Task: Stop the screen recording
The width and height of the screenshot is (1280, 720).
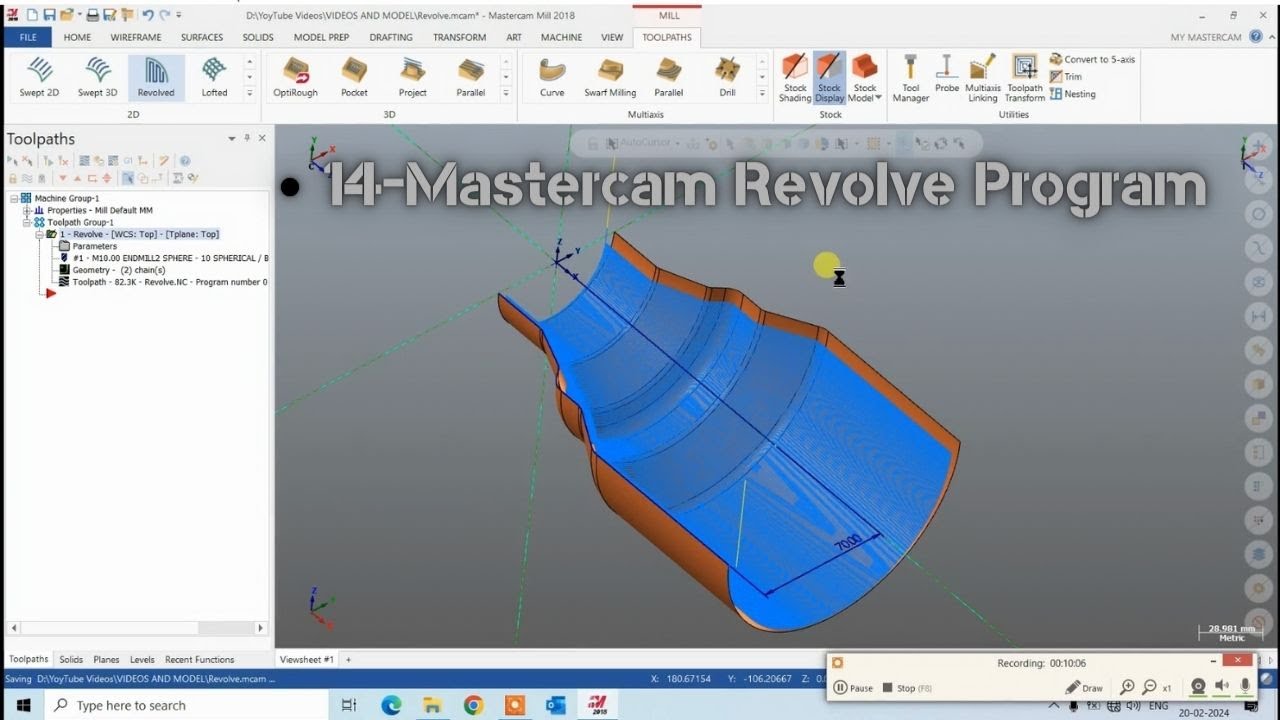Action: 907,688
